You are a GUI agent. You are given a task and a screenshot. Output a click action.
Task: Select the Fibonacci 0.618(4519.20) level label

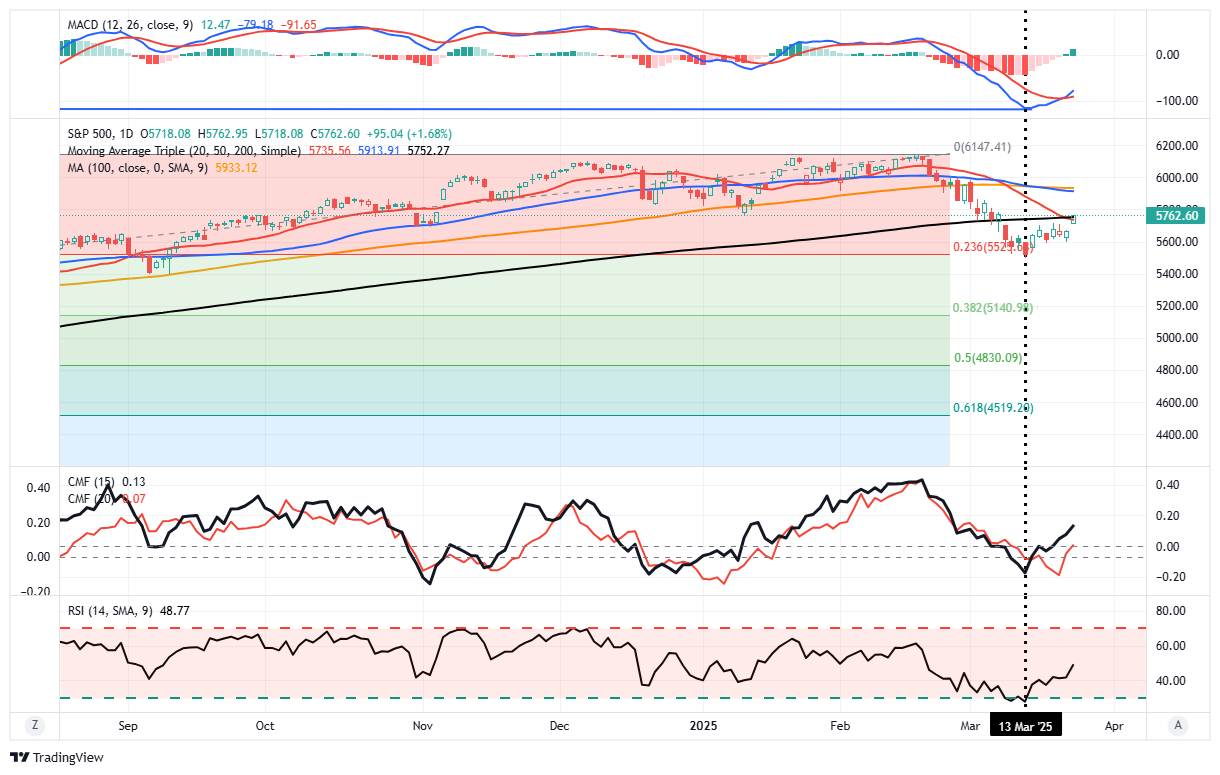(991, 408)
